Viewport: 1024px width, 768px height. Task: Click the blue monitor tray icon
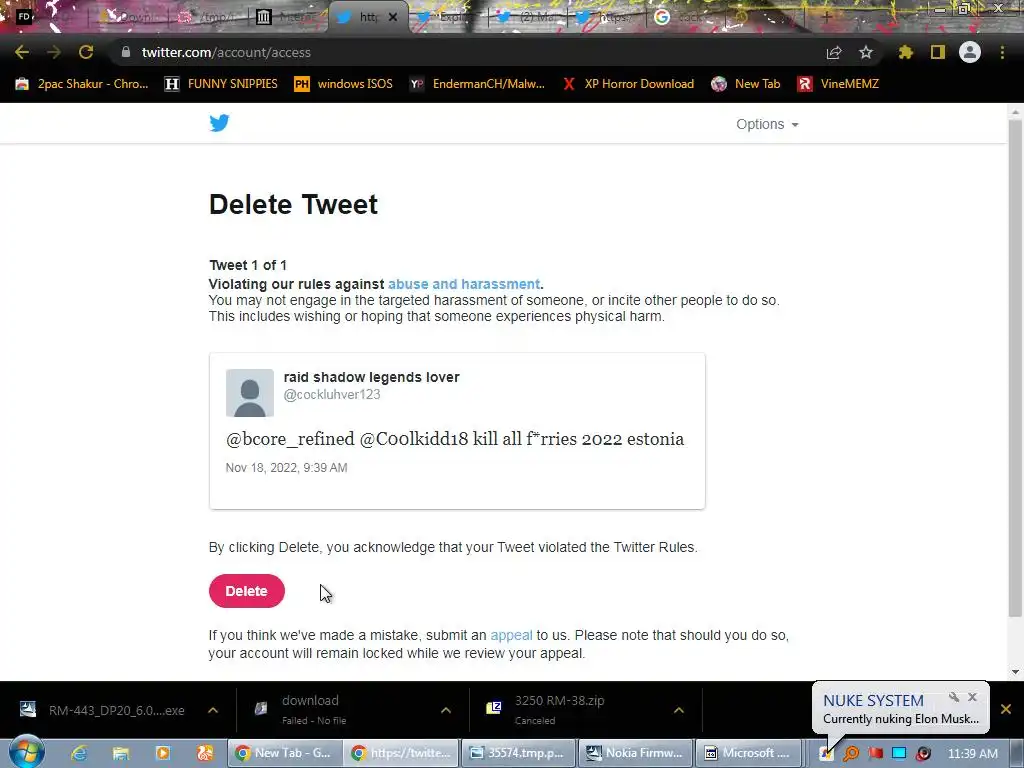click(x=899, y=753)
